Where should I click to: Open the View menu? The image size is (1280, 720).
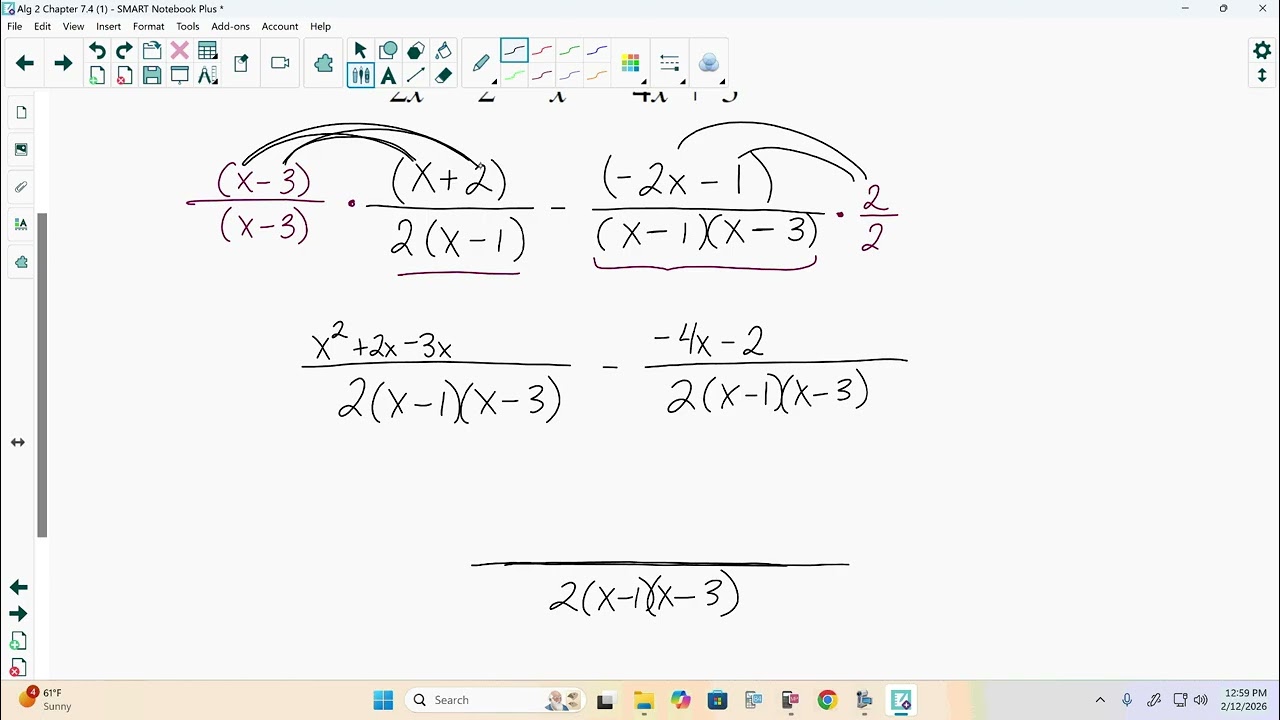pyautogui.click(x=73, y=26)
